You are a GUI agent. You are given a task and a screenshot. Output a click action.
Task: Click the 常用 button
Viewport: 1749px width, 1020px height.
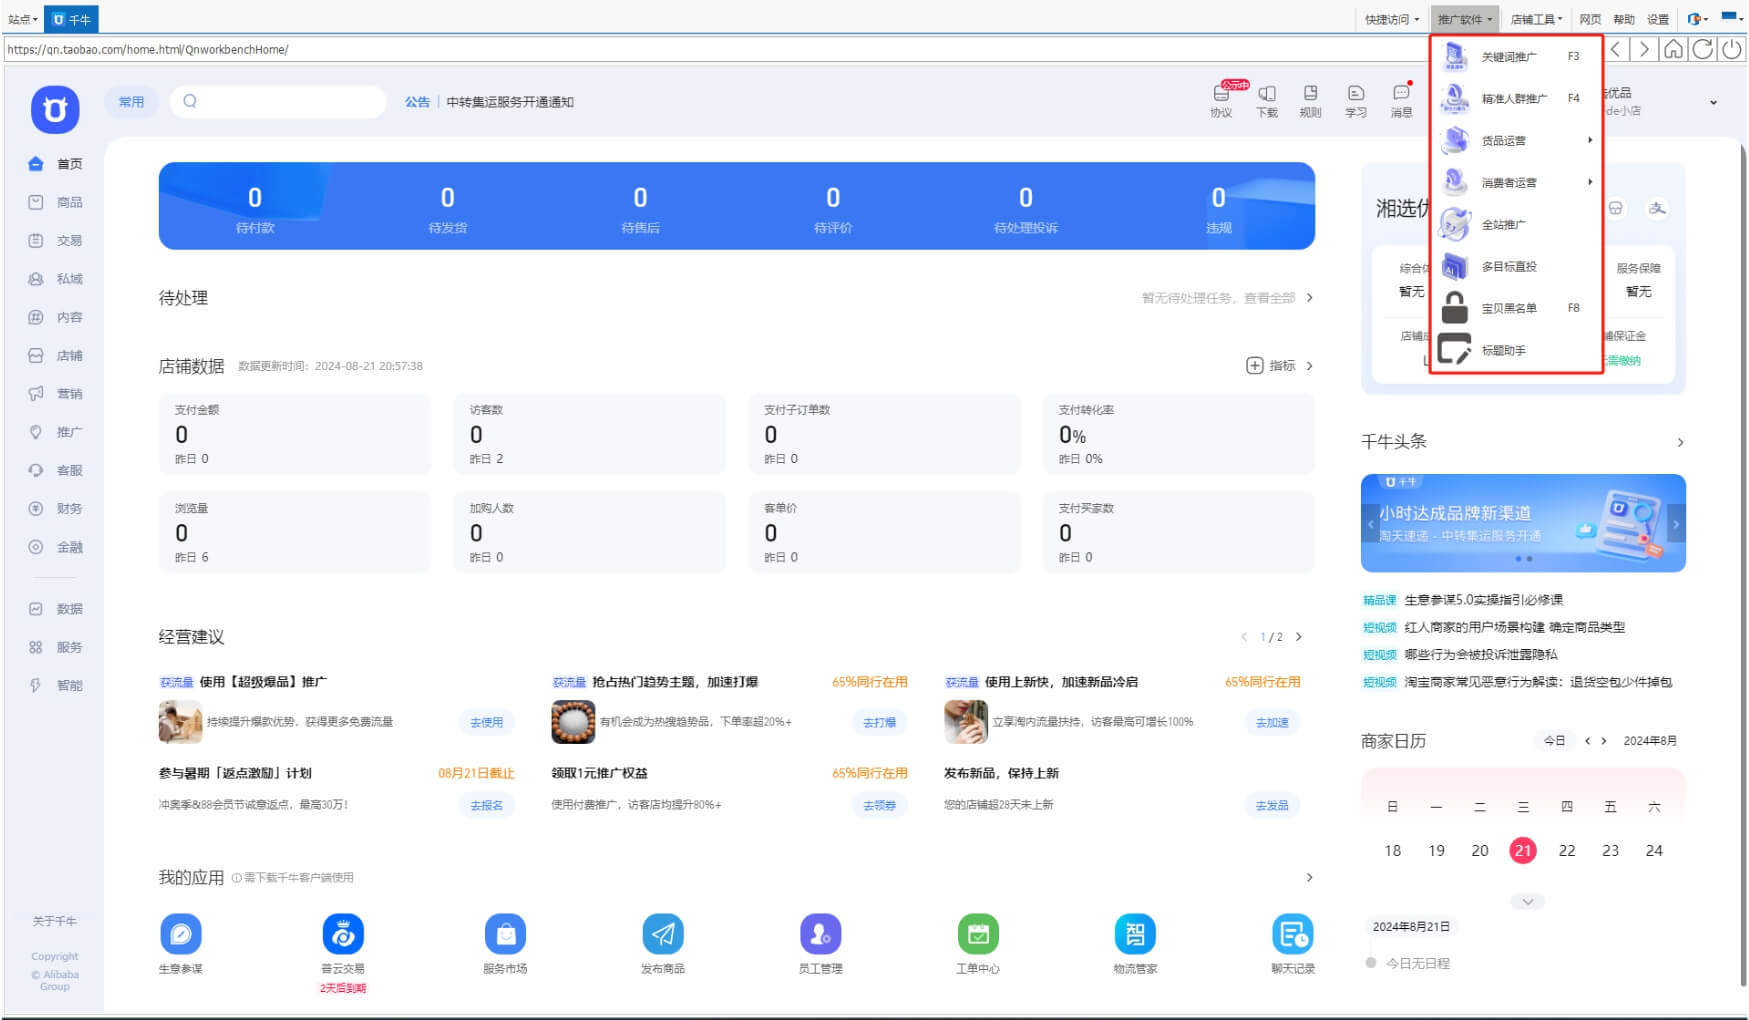(x=131, y=101)
